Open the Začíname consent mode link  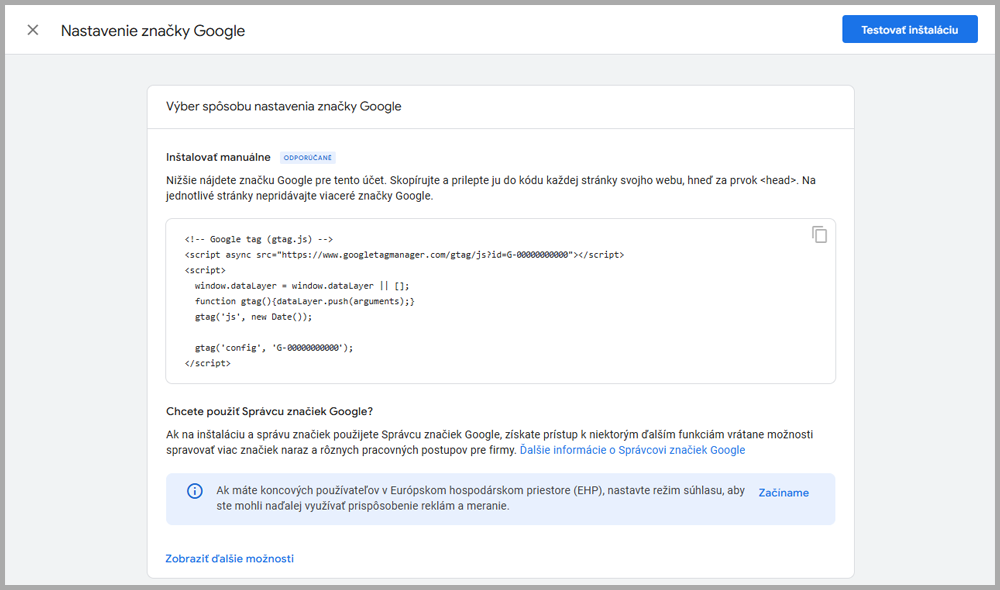coord(783,492)
